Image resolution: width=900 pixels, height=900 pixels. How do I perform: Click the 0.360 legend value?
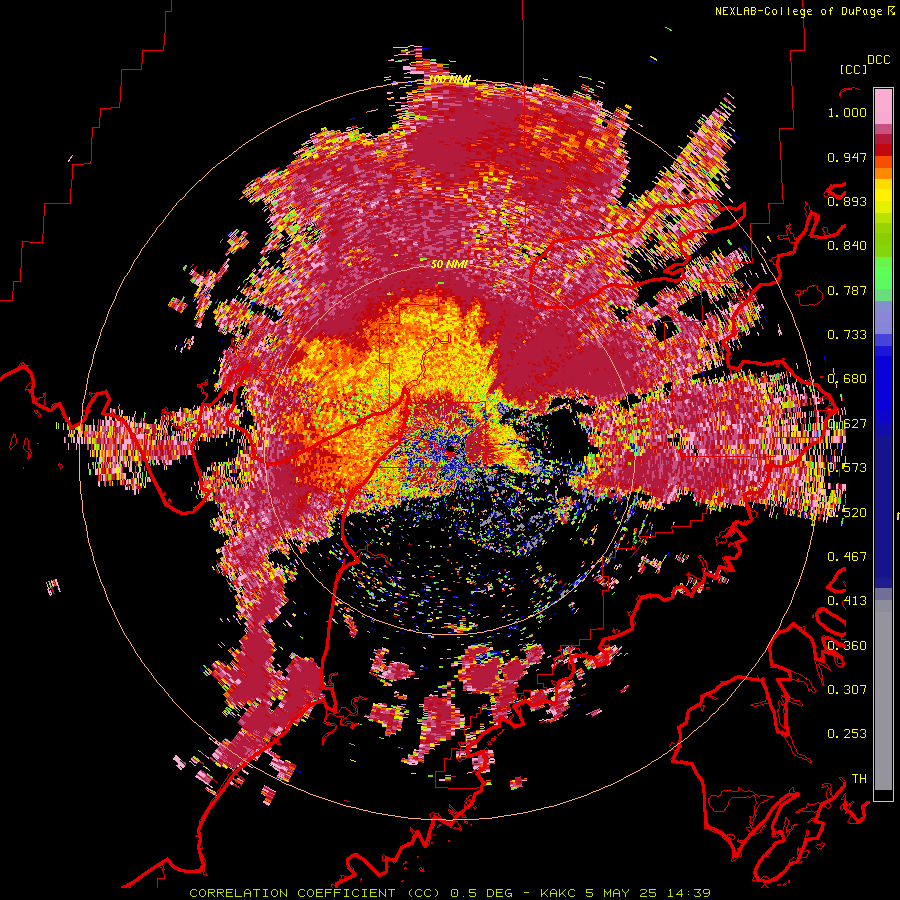point(847,645)
